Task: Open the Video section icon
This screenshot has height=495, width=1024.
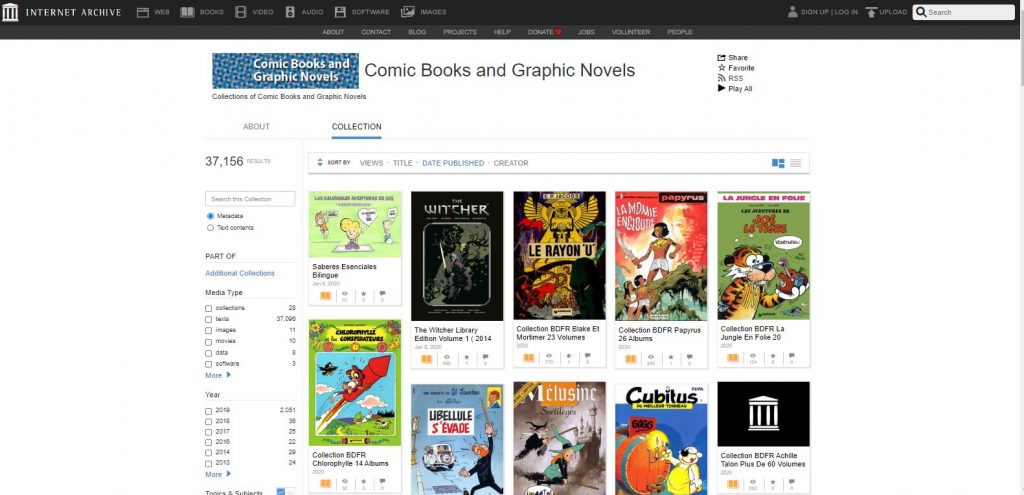Action: [241, 12]
